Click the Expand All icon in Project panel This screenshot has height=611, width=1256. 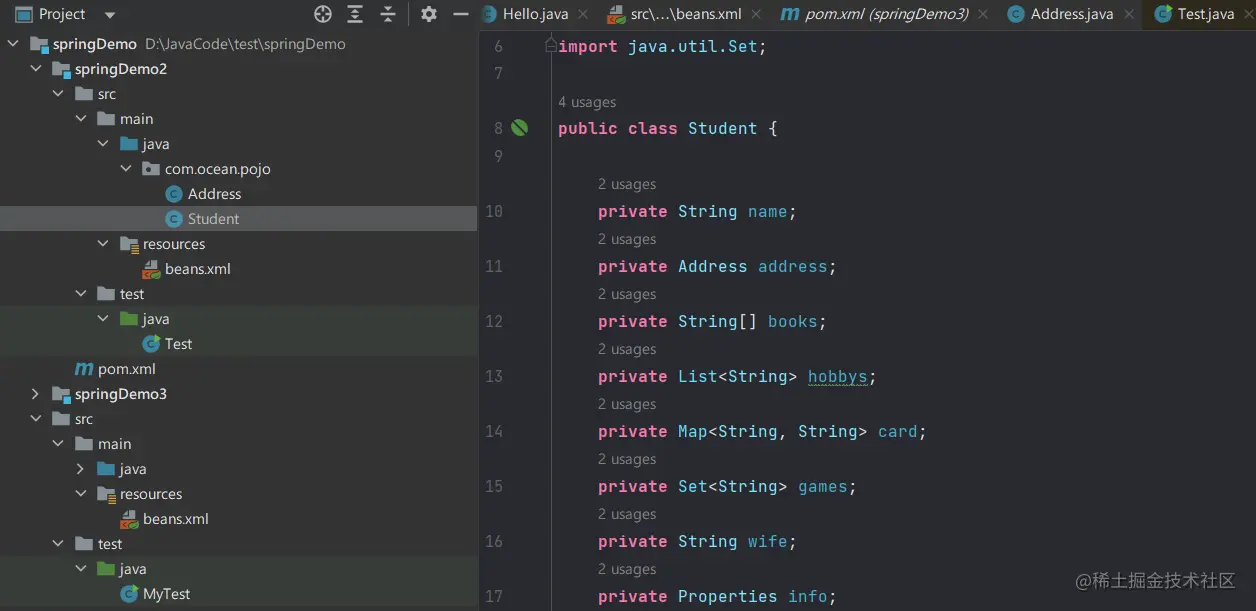point(355,14)
